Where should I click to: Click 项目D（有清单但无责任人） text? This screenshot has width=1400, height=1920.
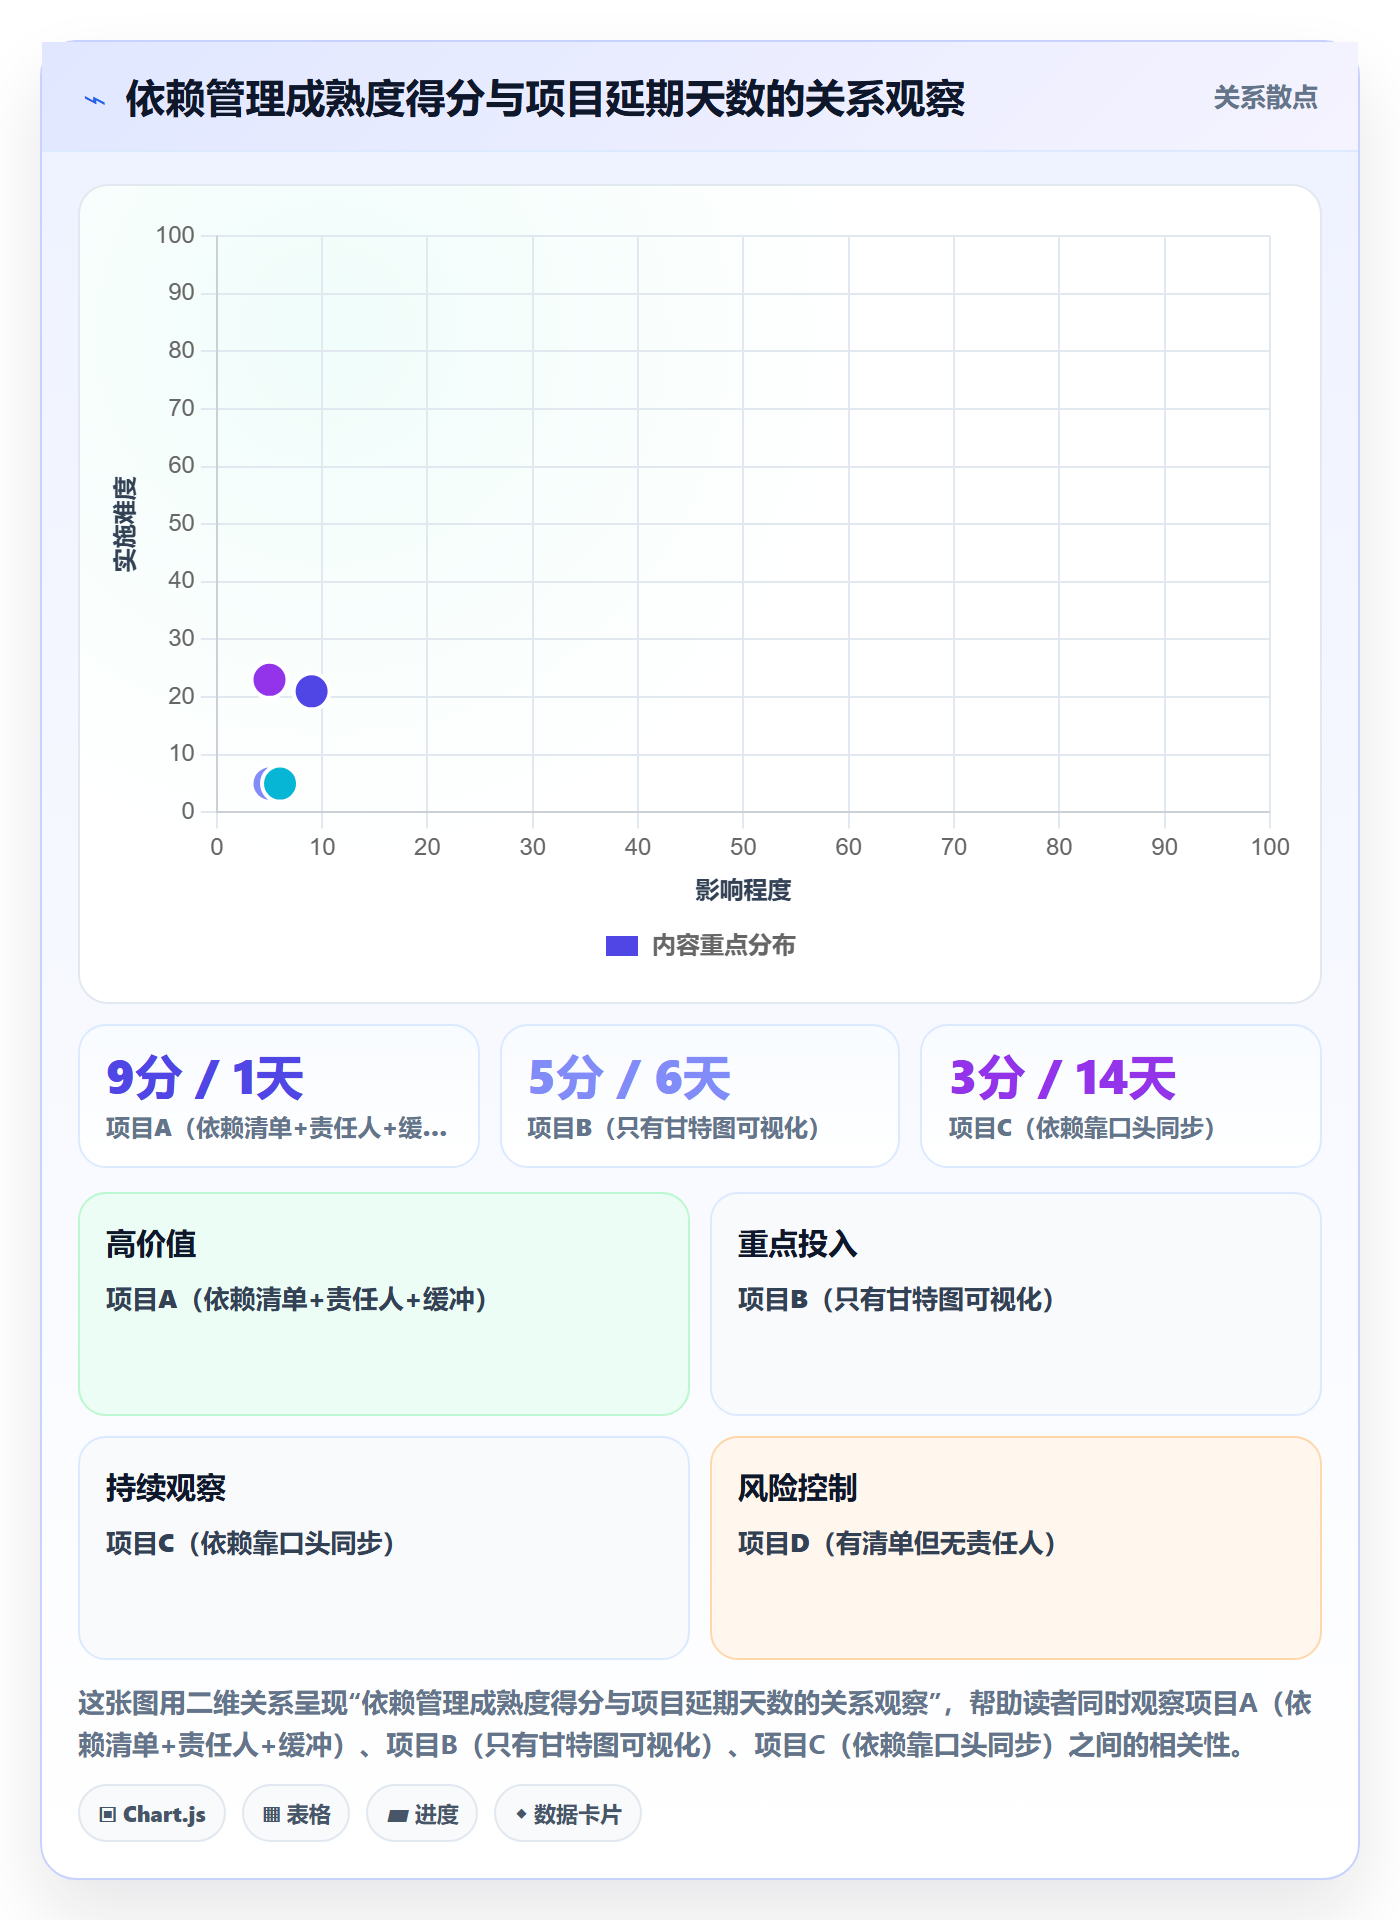[898, 1543]
